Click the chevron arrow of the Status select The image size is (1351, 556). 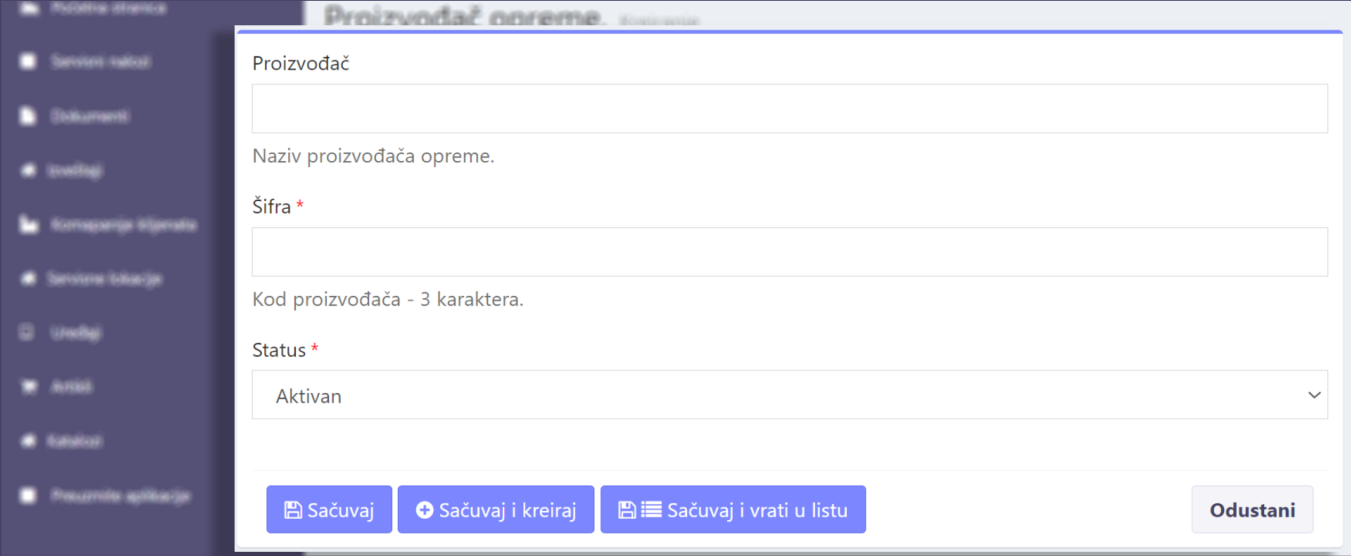(1314, 396)
